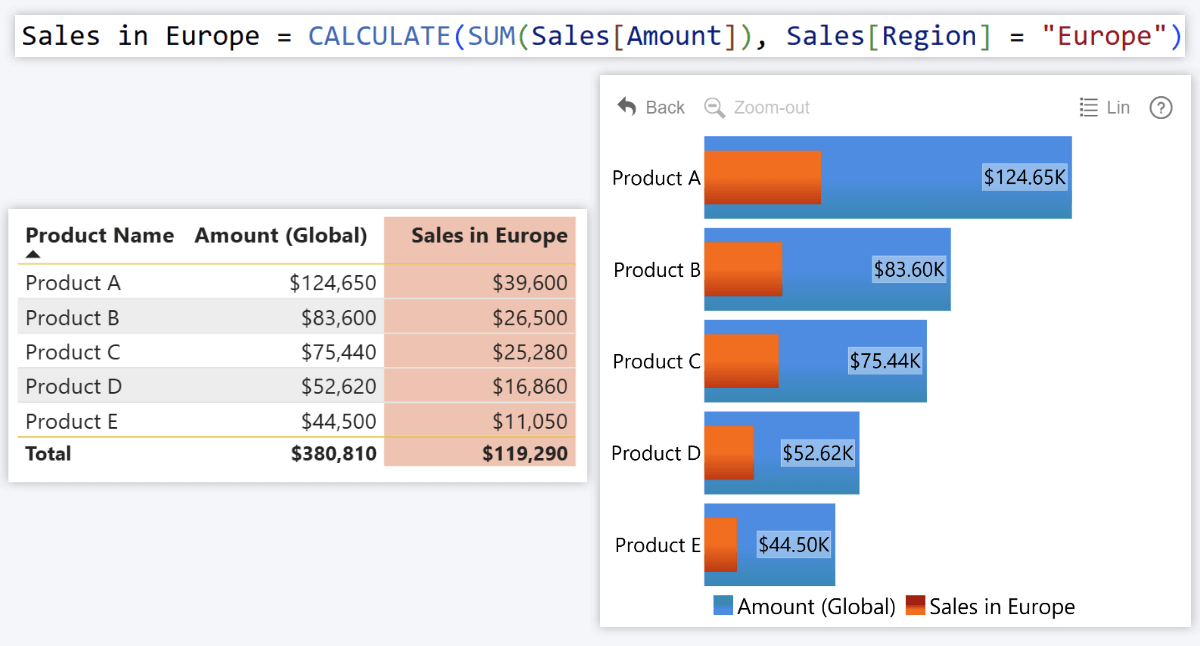Click the Sales in Europe legend swatch
The image size is (1200, 646).
(915, 605)
